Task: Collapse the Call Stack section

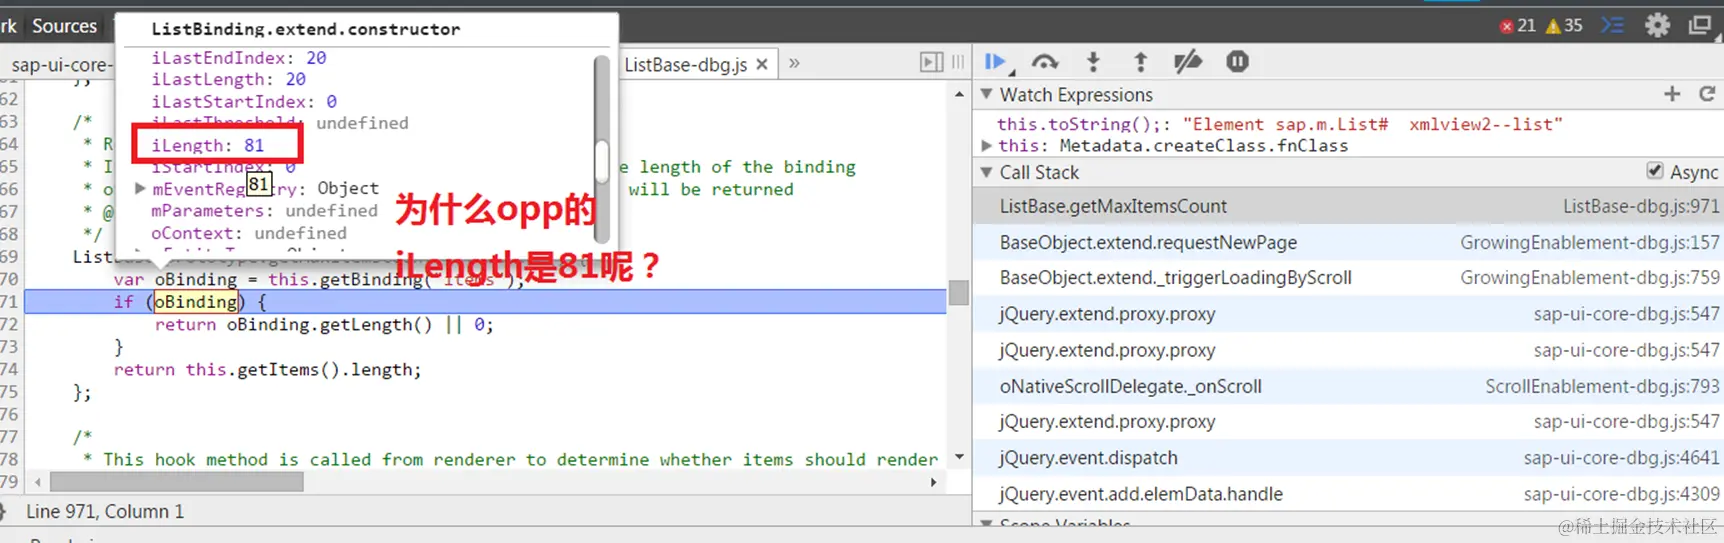Action: coord(987,172)
